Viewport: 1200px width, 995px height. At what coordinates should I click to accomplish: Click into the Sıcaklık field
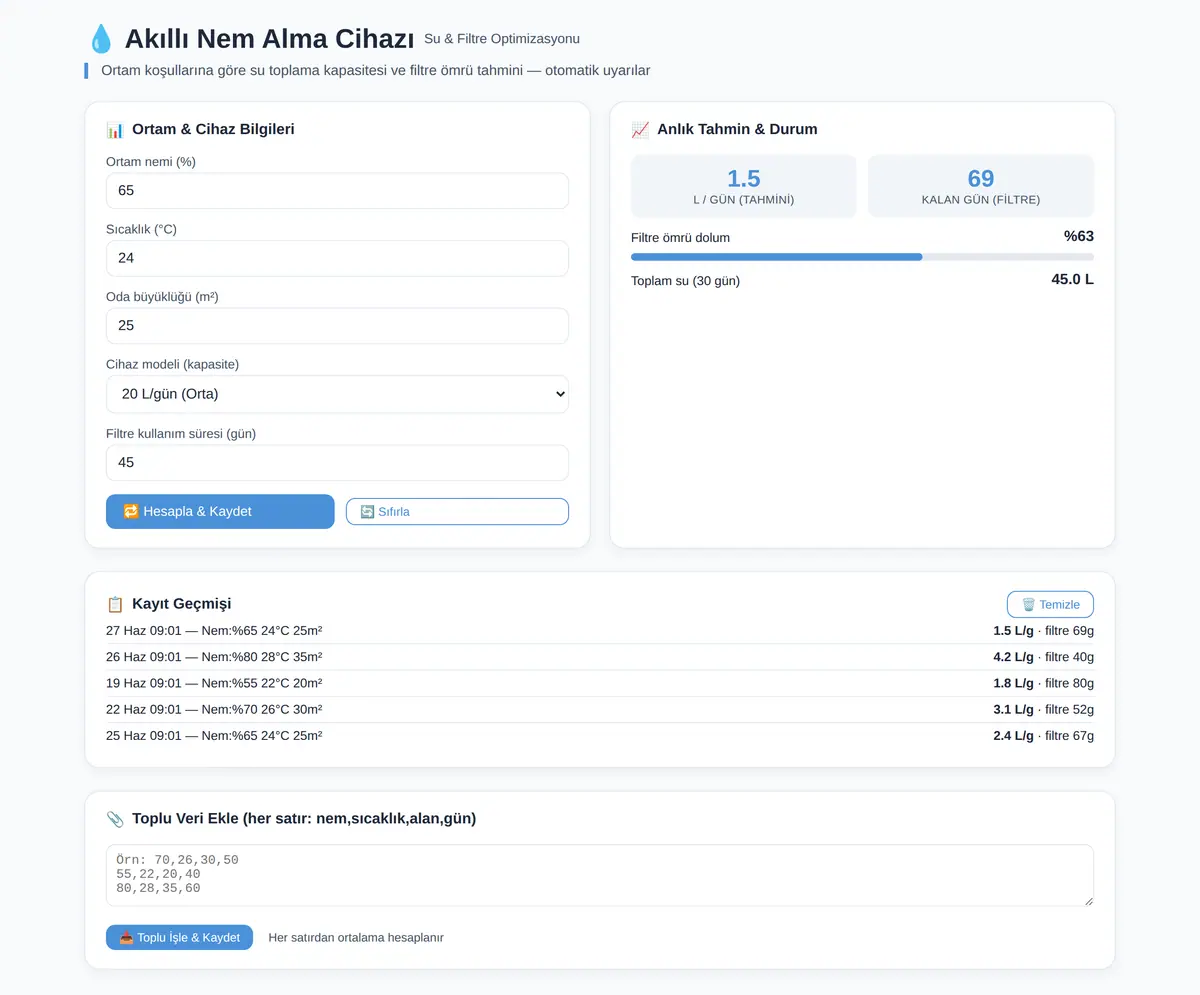337,258
